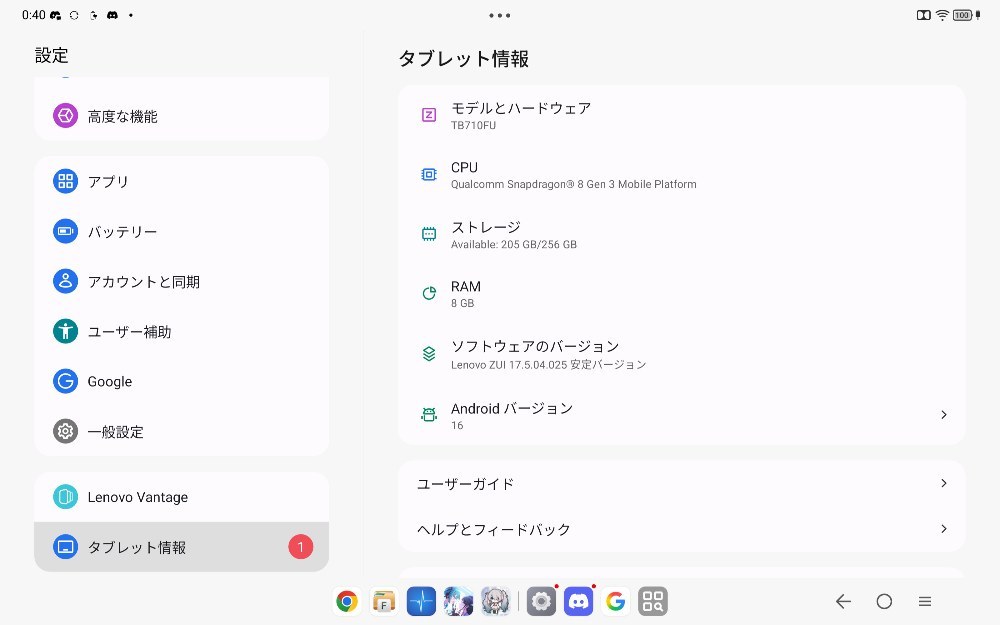Tap the CPU chip icon
1000x625 pixels.
pyautogui.click(x=429, y=174)
